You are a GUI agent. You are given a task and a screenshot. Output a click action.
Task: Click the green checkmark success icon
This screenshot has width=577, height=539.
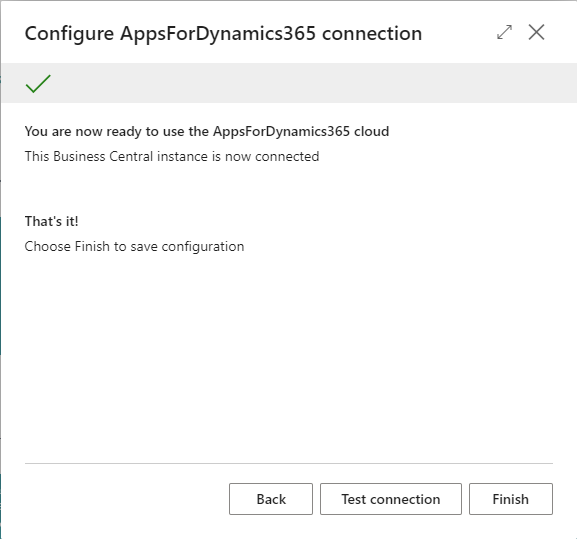tap(38, 84)
